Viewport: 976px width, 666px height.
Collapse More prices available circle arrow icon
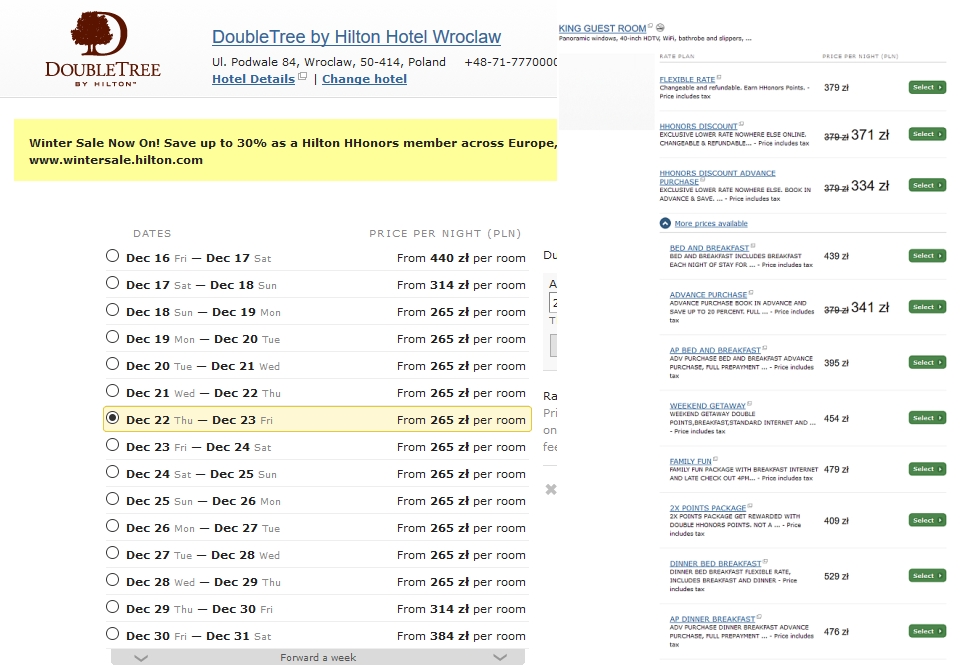(665, 223)
